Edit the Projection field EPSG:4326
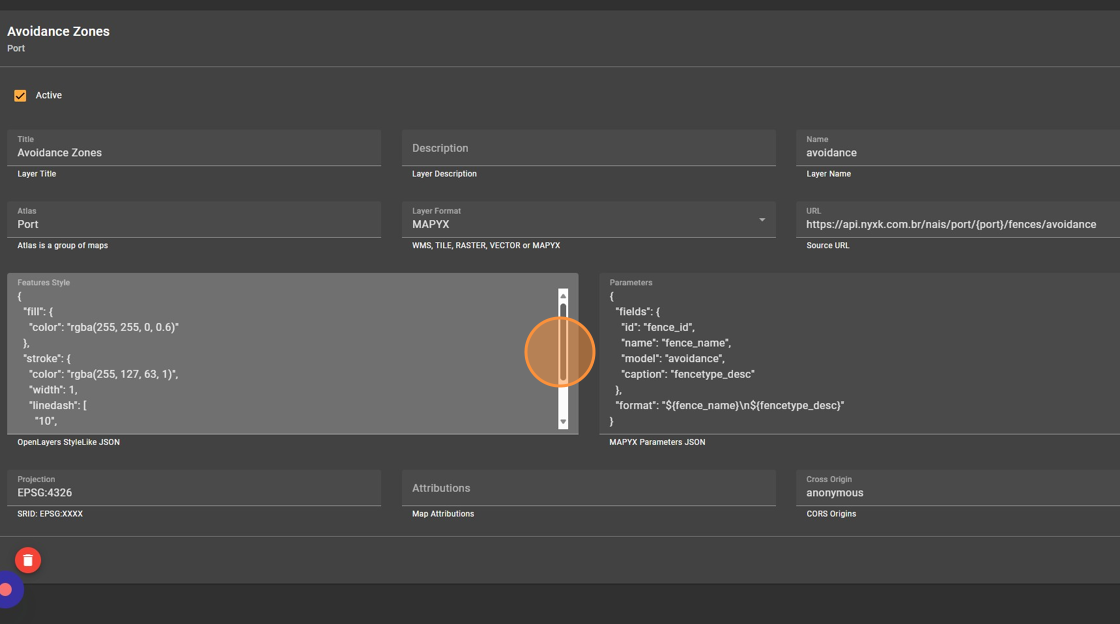The width and height of the screenshot is (1120, 624). click(x=194, y=492)
